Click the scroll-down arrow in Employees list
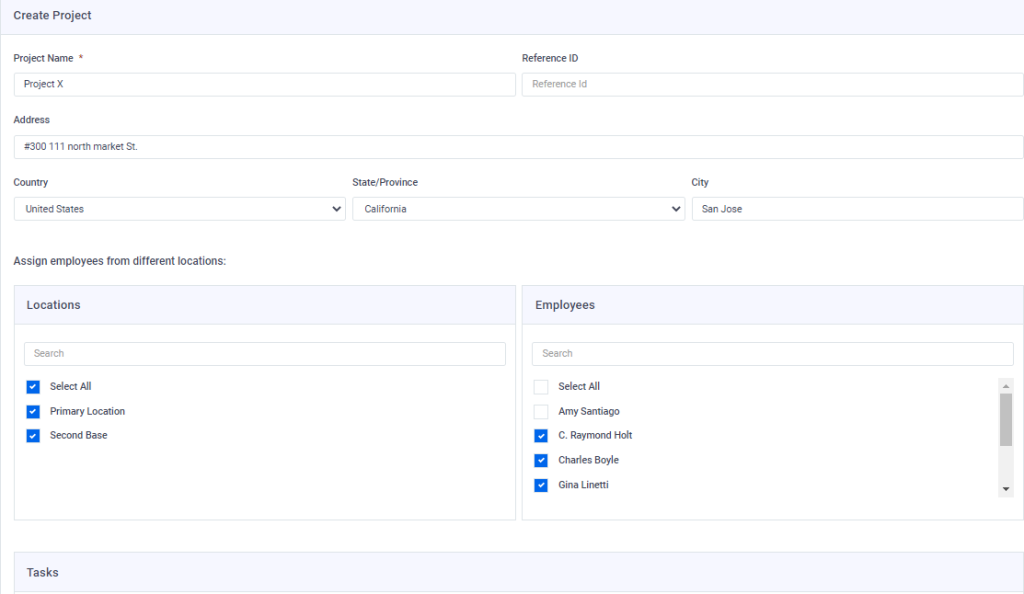 click(1008, 488)
